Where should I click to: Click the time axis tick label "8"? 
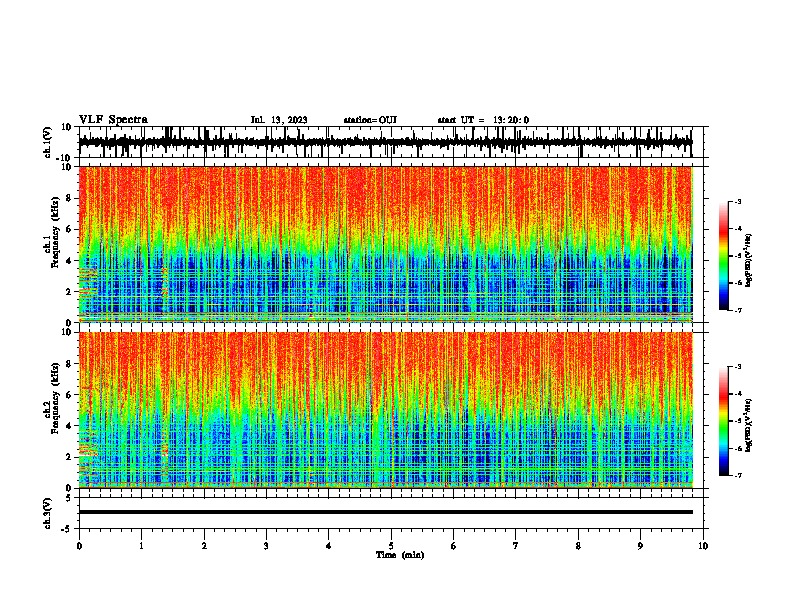tap(578, 546)
